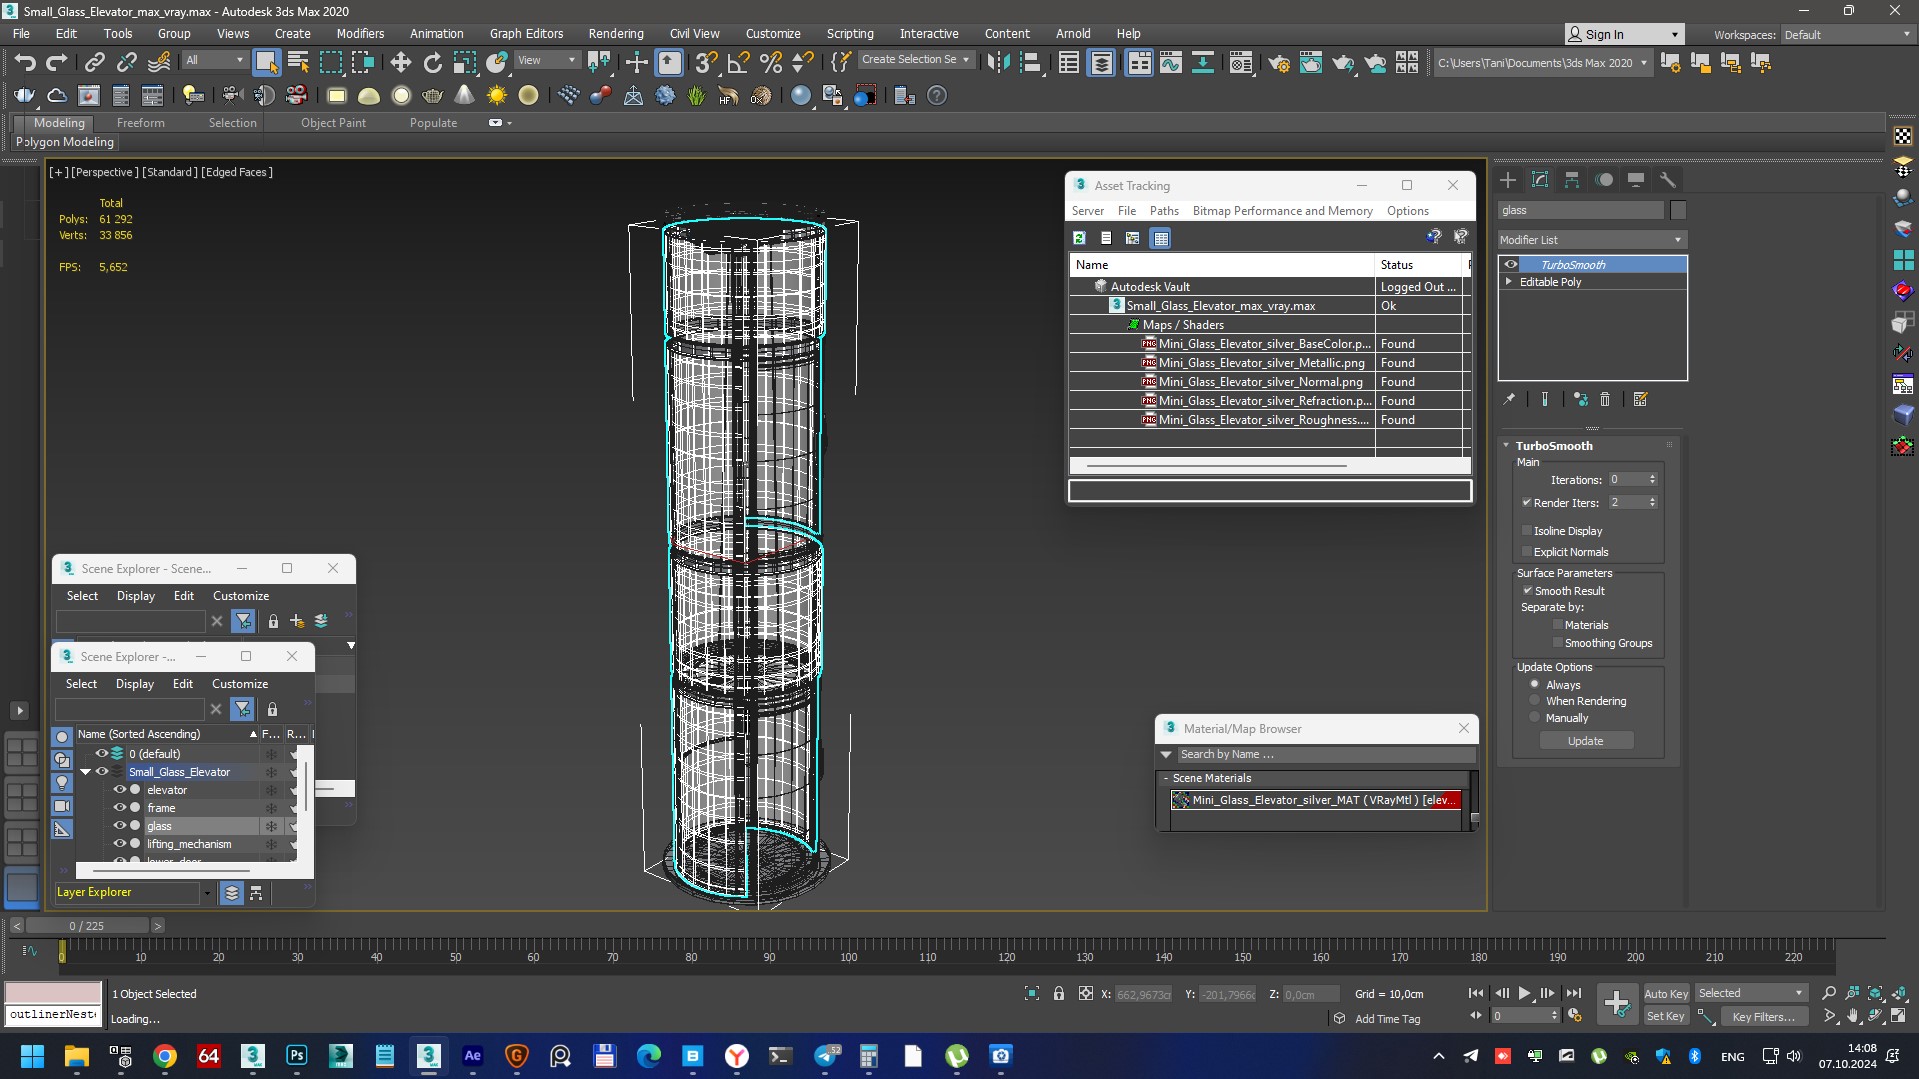Open the Hierarchy panel tab
This screenshot has height=1079, width=1919.
tap(1572, 180)
